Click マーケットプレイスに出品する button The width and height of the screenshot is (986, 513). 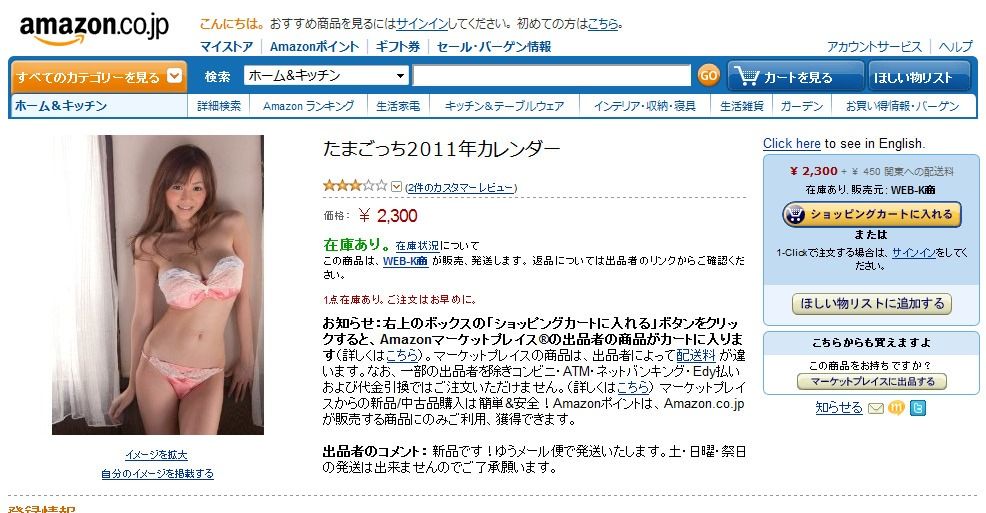[x=872, y=382]
